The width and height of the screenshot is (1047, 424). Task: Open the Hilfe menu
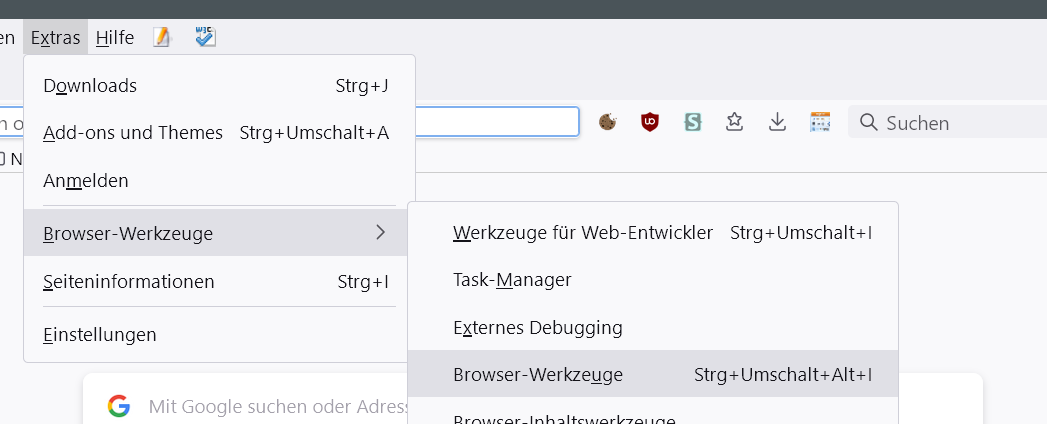[x=115, y=38]
